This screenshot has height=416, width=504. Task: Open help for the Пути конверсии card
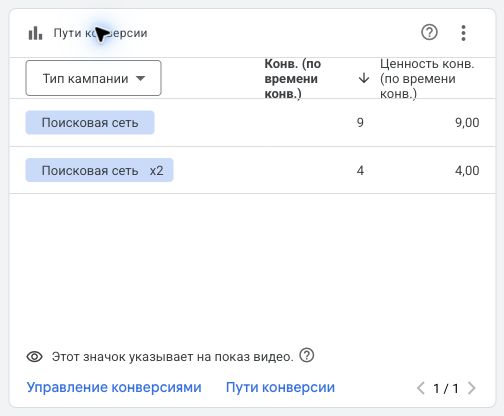429,33
